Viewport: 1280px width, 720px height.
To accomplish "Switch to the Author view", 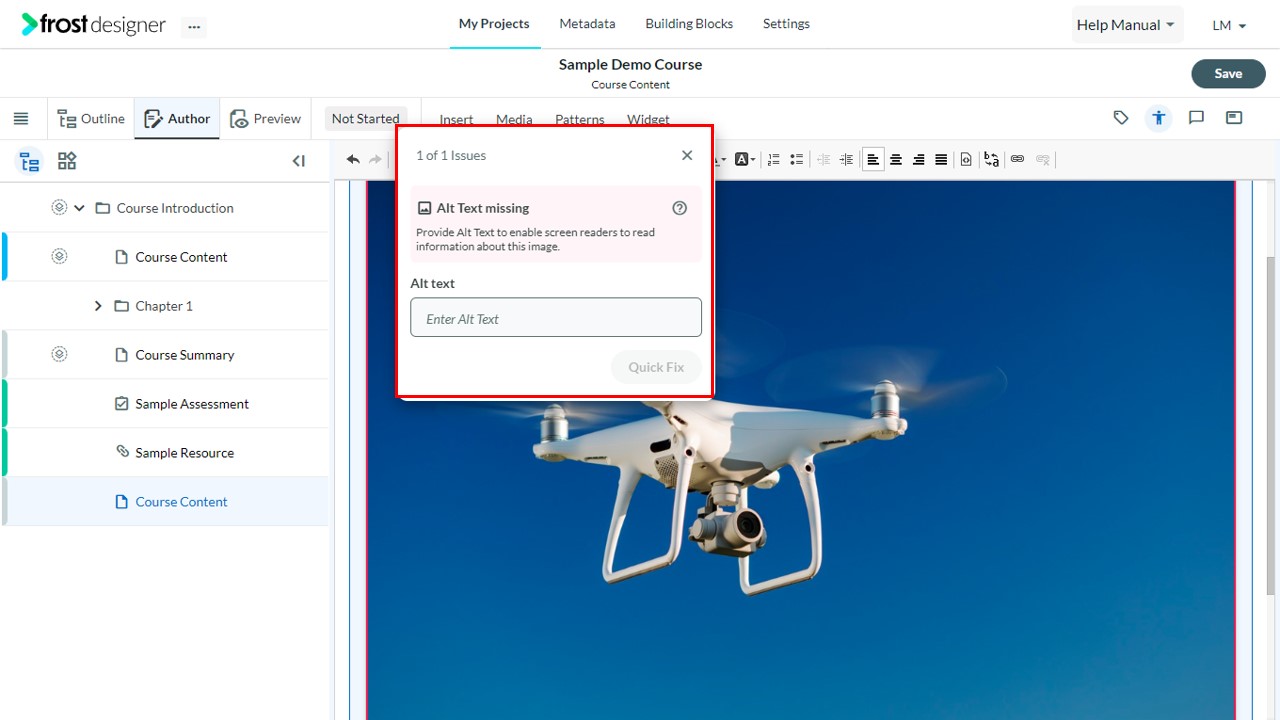I will point(177,118).
